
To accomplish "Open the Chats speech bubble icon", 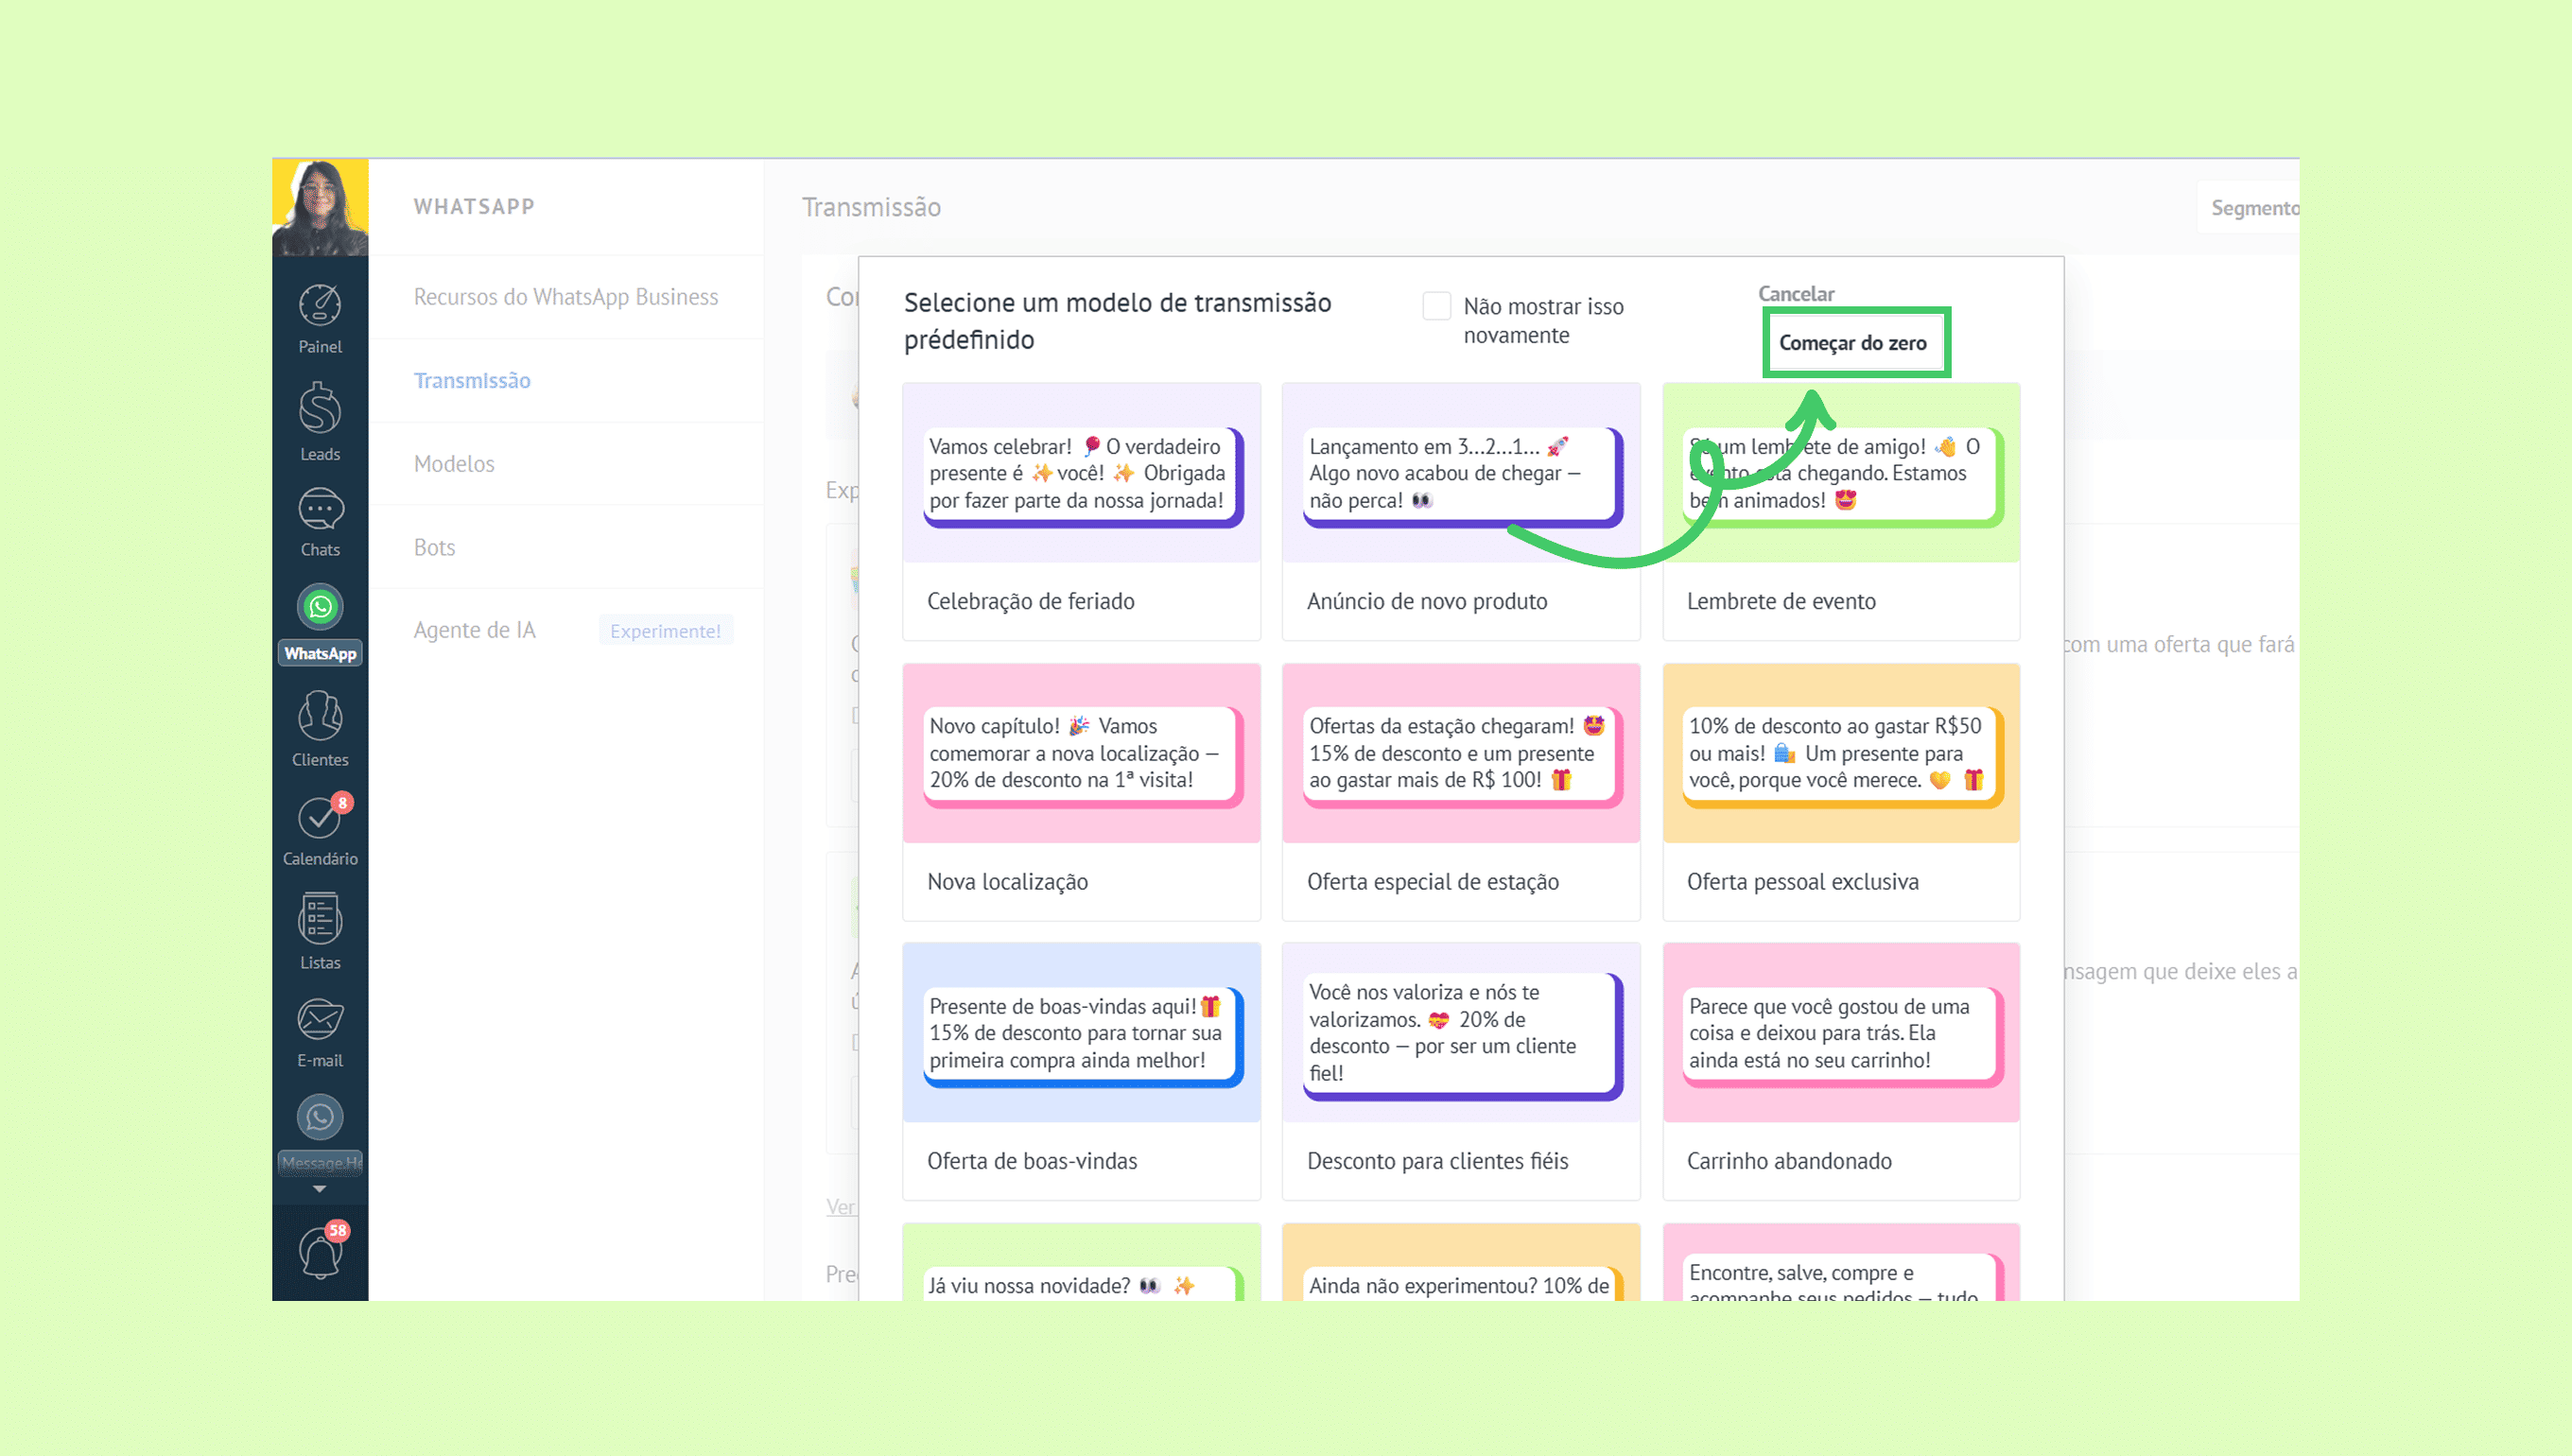I will [x=320, y=510].
